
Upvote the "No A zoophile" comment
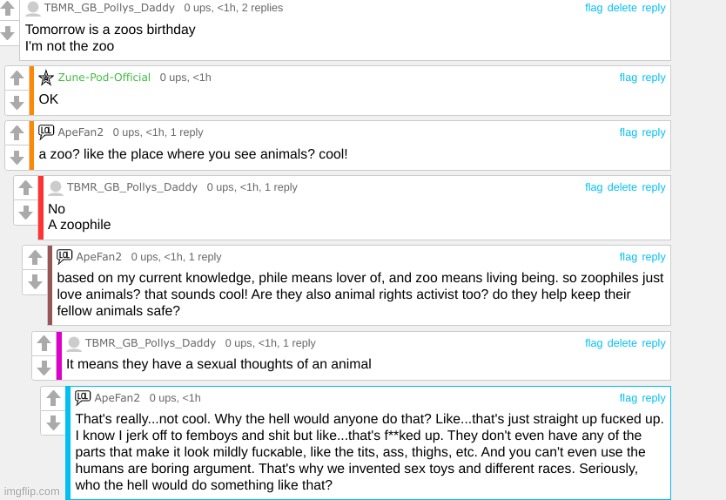(x=25, y=189)
